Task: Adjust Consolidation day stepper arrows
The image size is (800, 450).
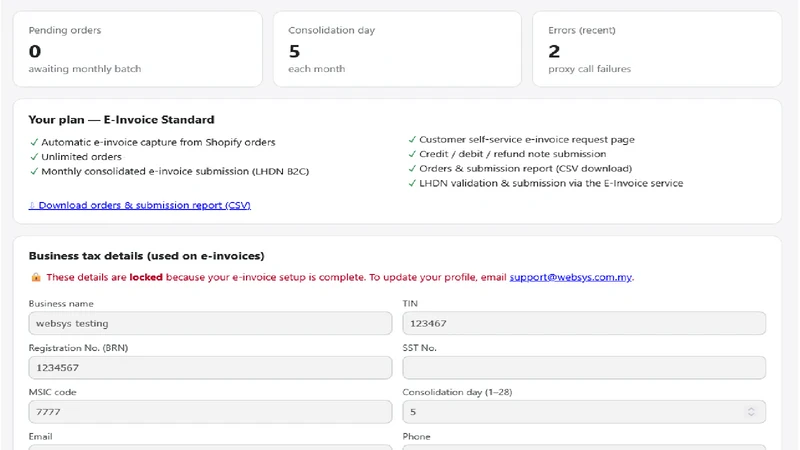Action: [751, 412]
